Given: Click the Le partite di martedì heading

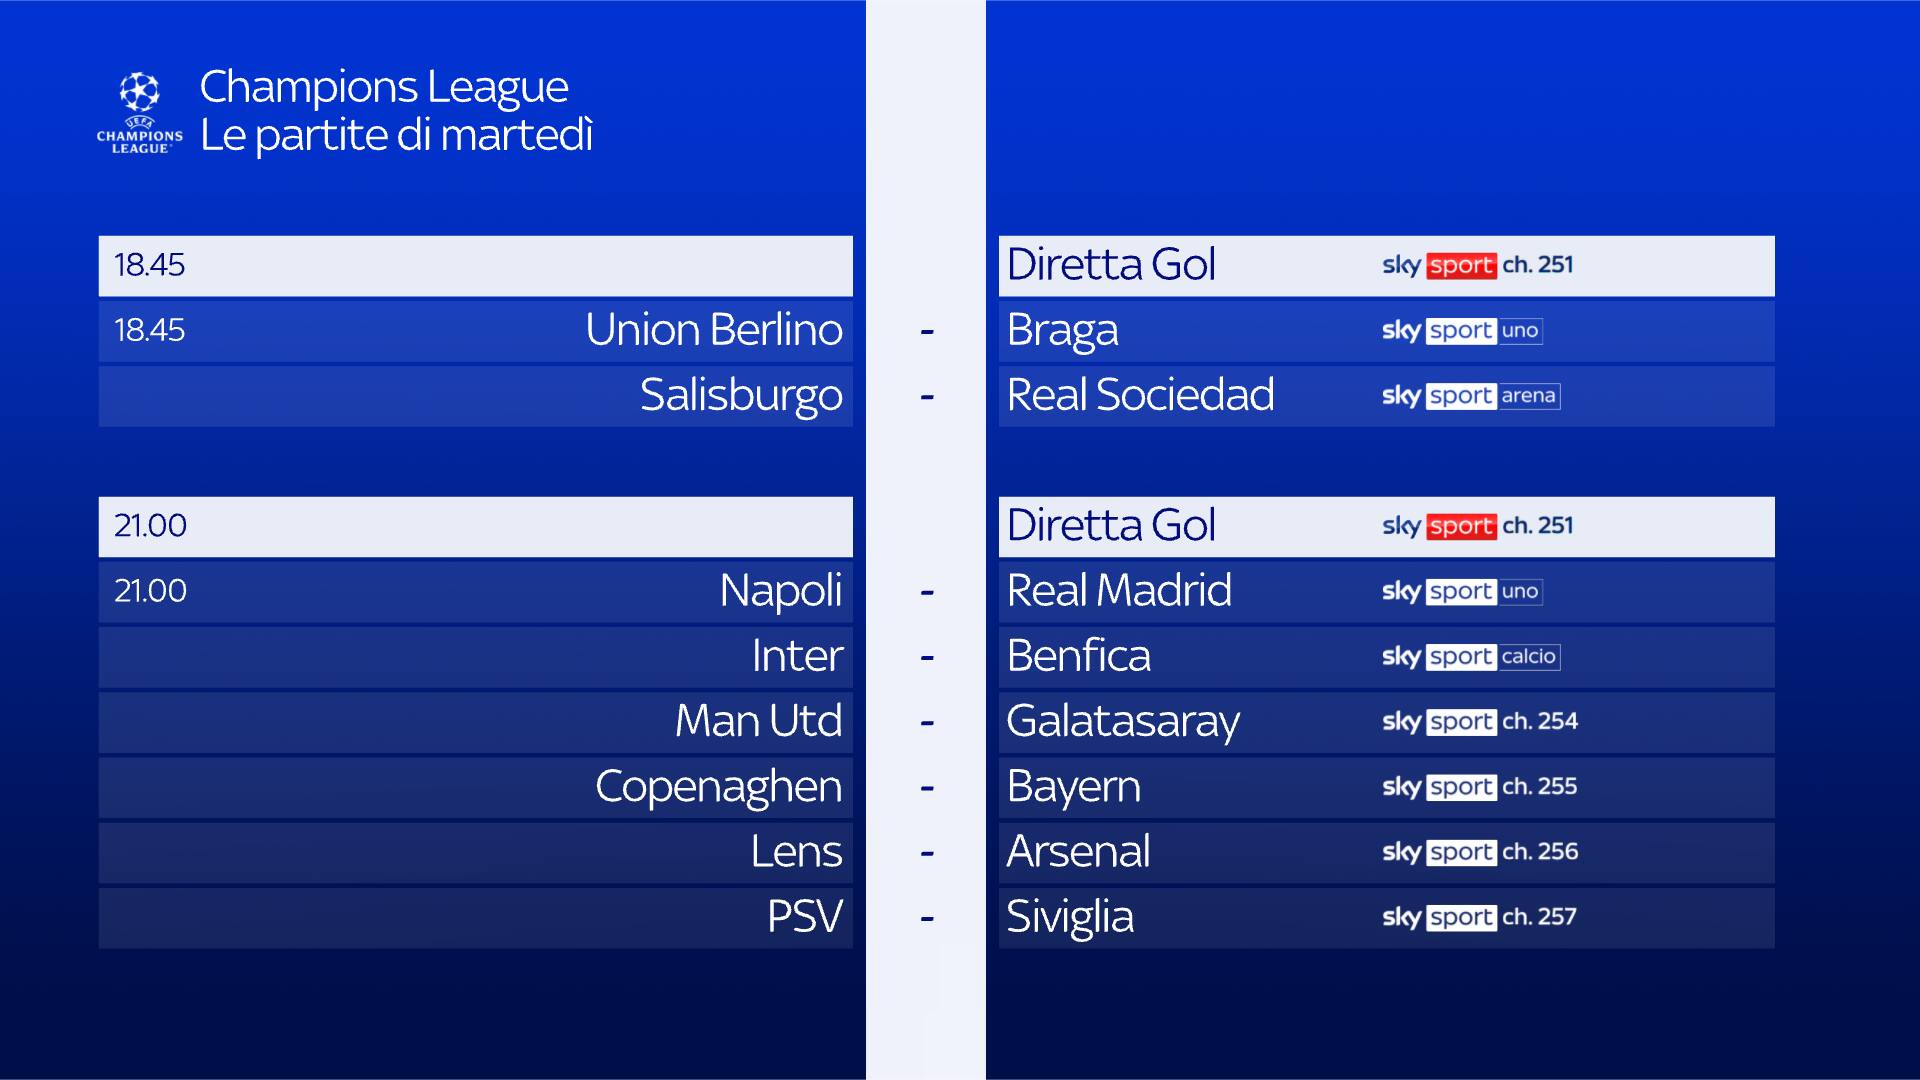Looking at the screenshot, I should click(396, 136).
